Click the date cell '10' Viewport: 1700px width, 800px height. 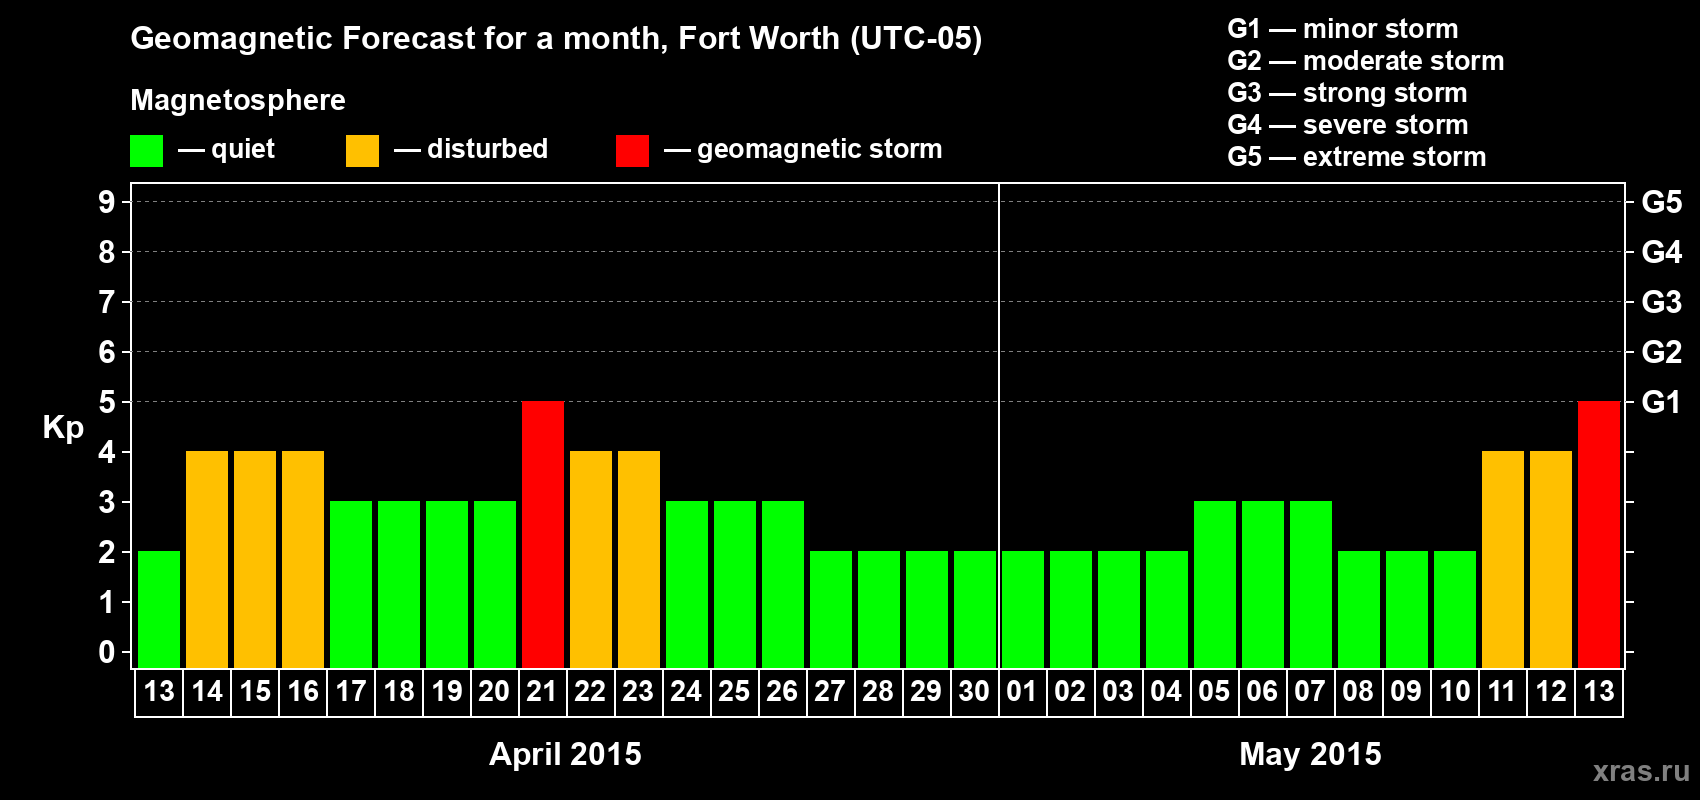[1455, 692]
